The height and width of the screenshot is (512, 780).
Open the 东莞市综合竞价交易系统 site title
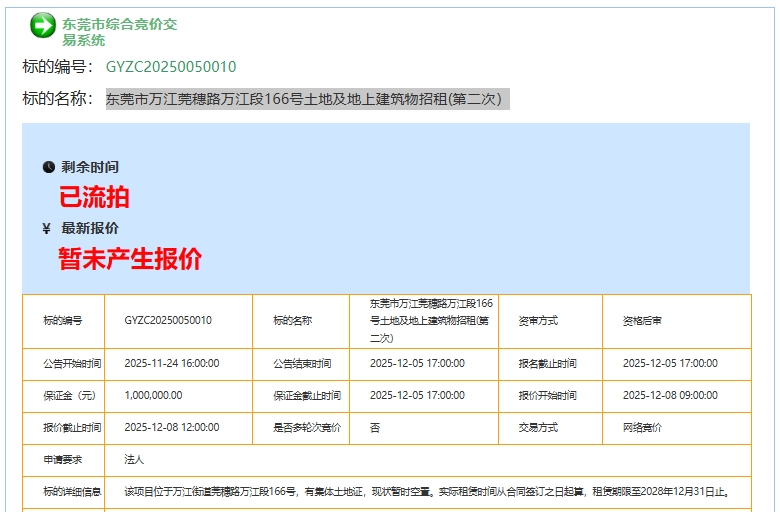[x=119, y=32]
